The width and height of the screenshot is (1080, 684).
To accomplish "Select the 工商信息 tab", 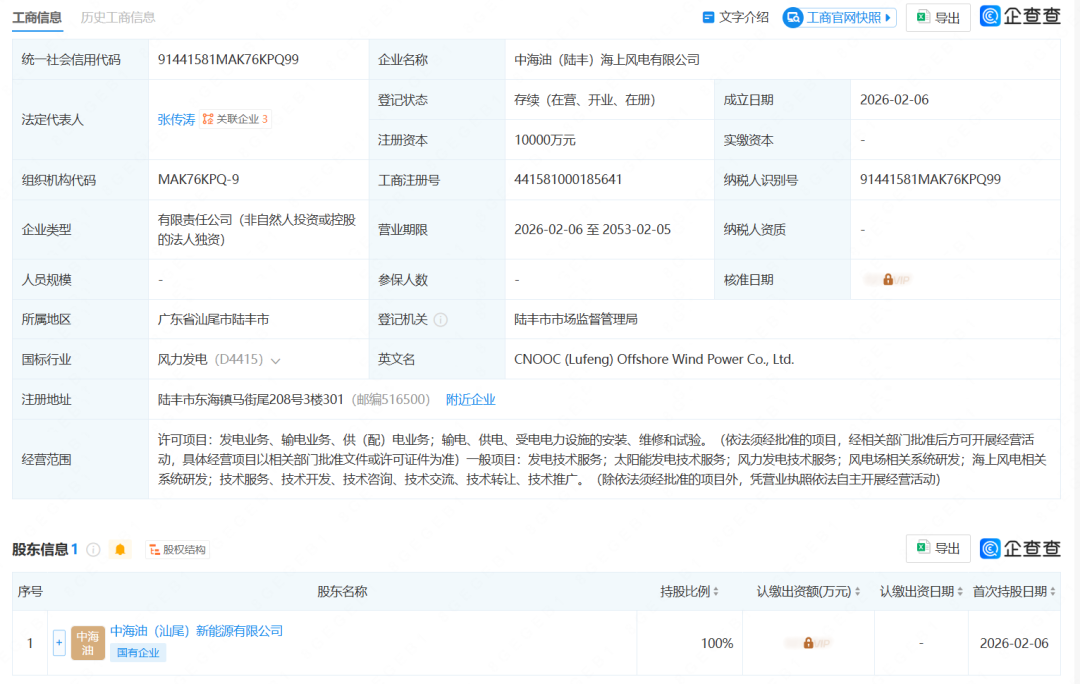I will [36, 17].
